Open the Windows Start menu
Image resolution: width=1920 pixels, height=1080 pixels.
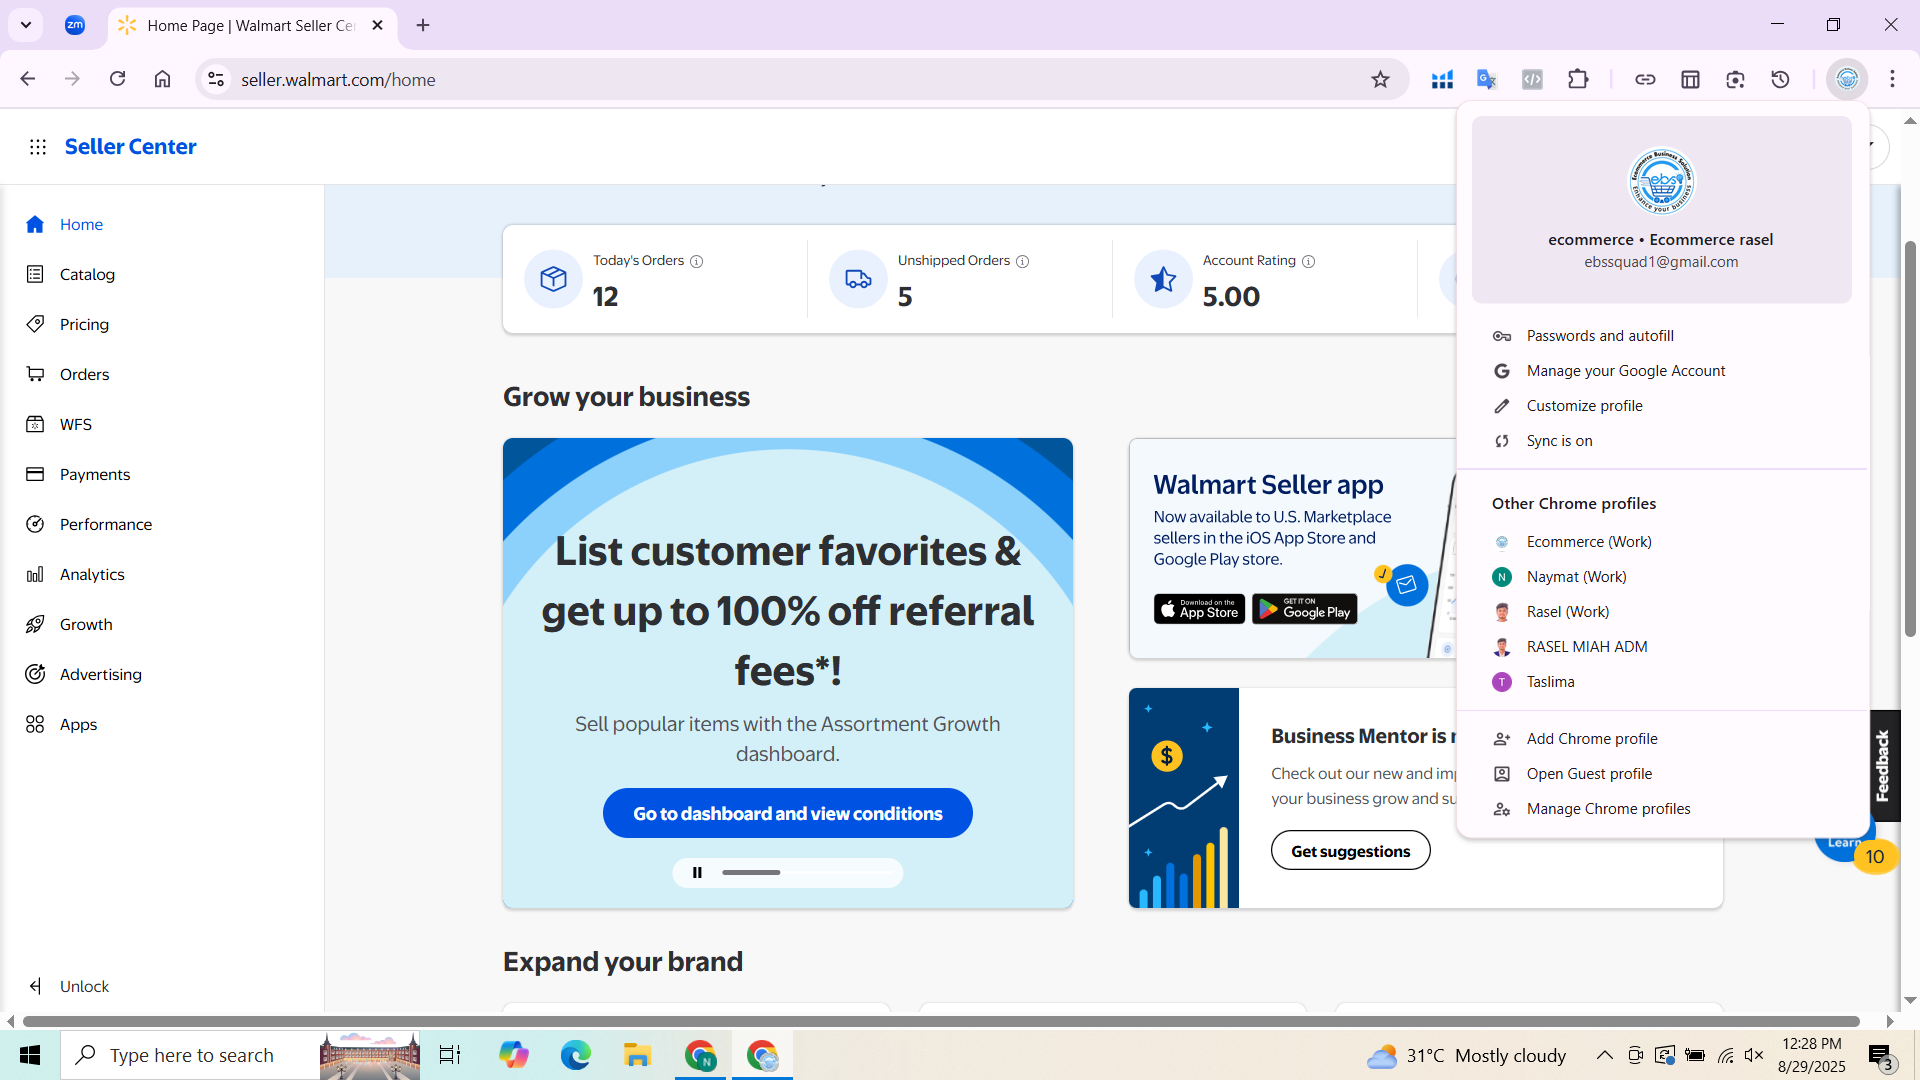tap(30, 1055)
